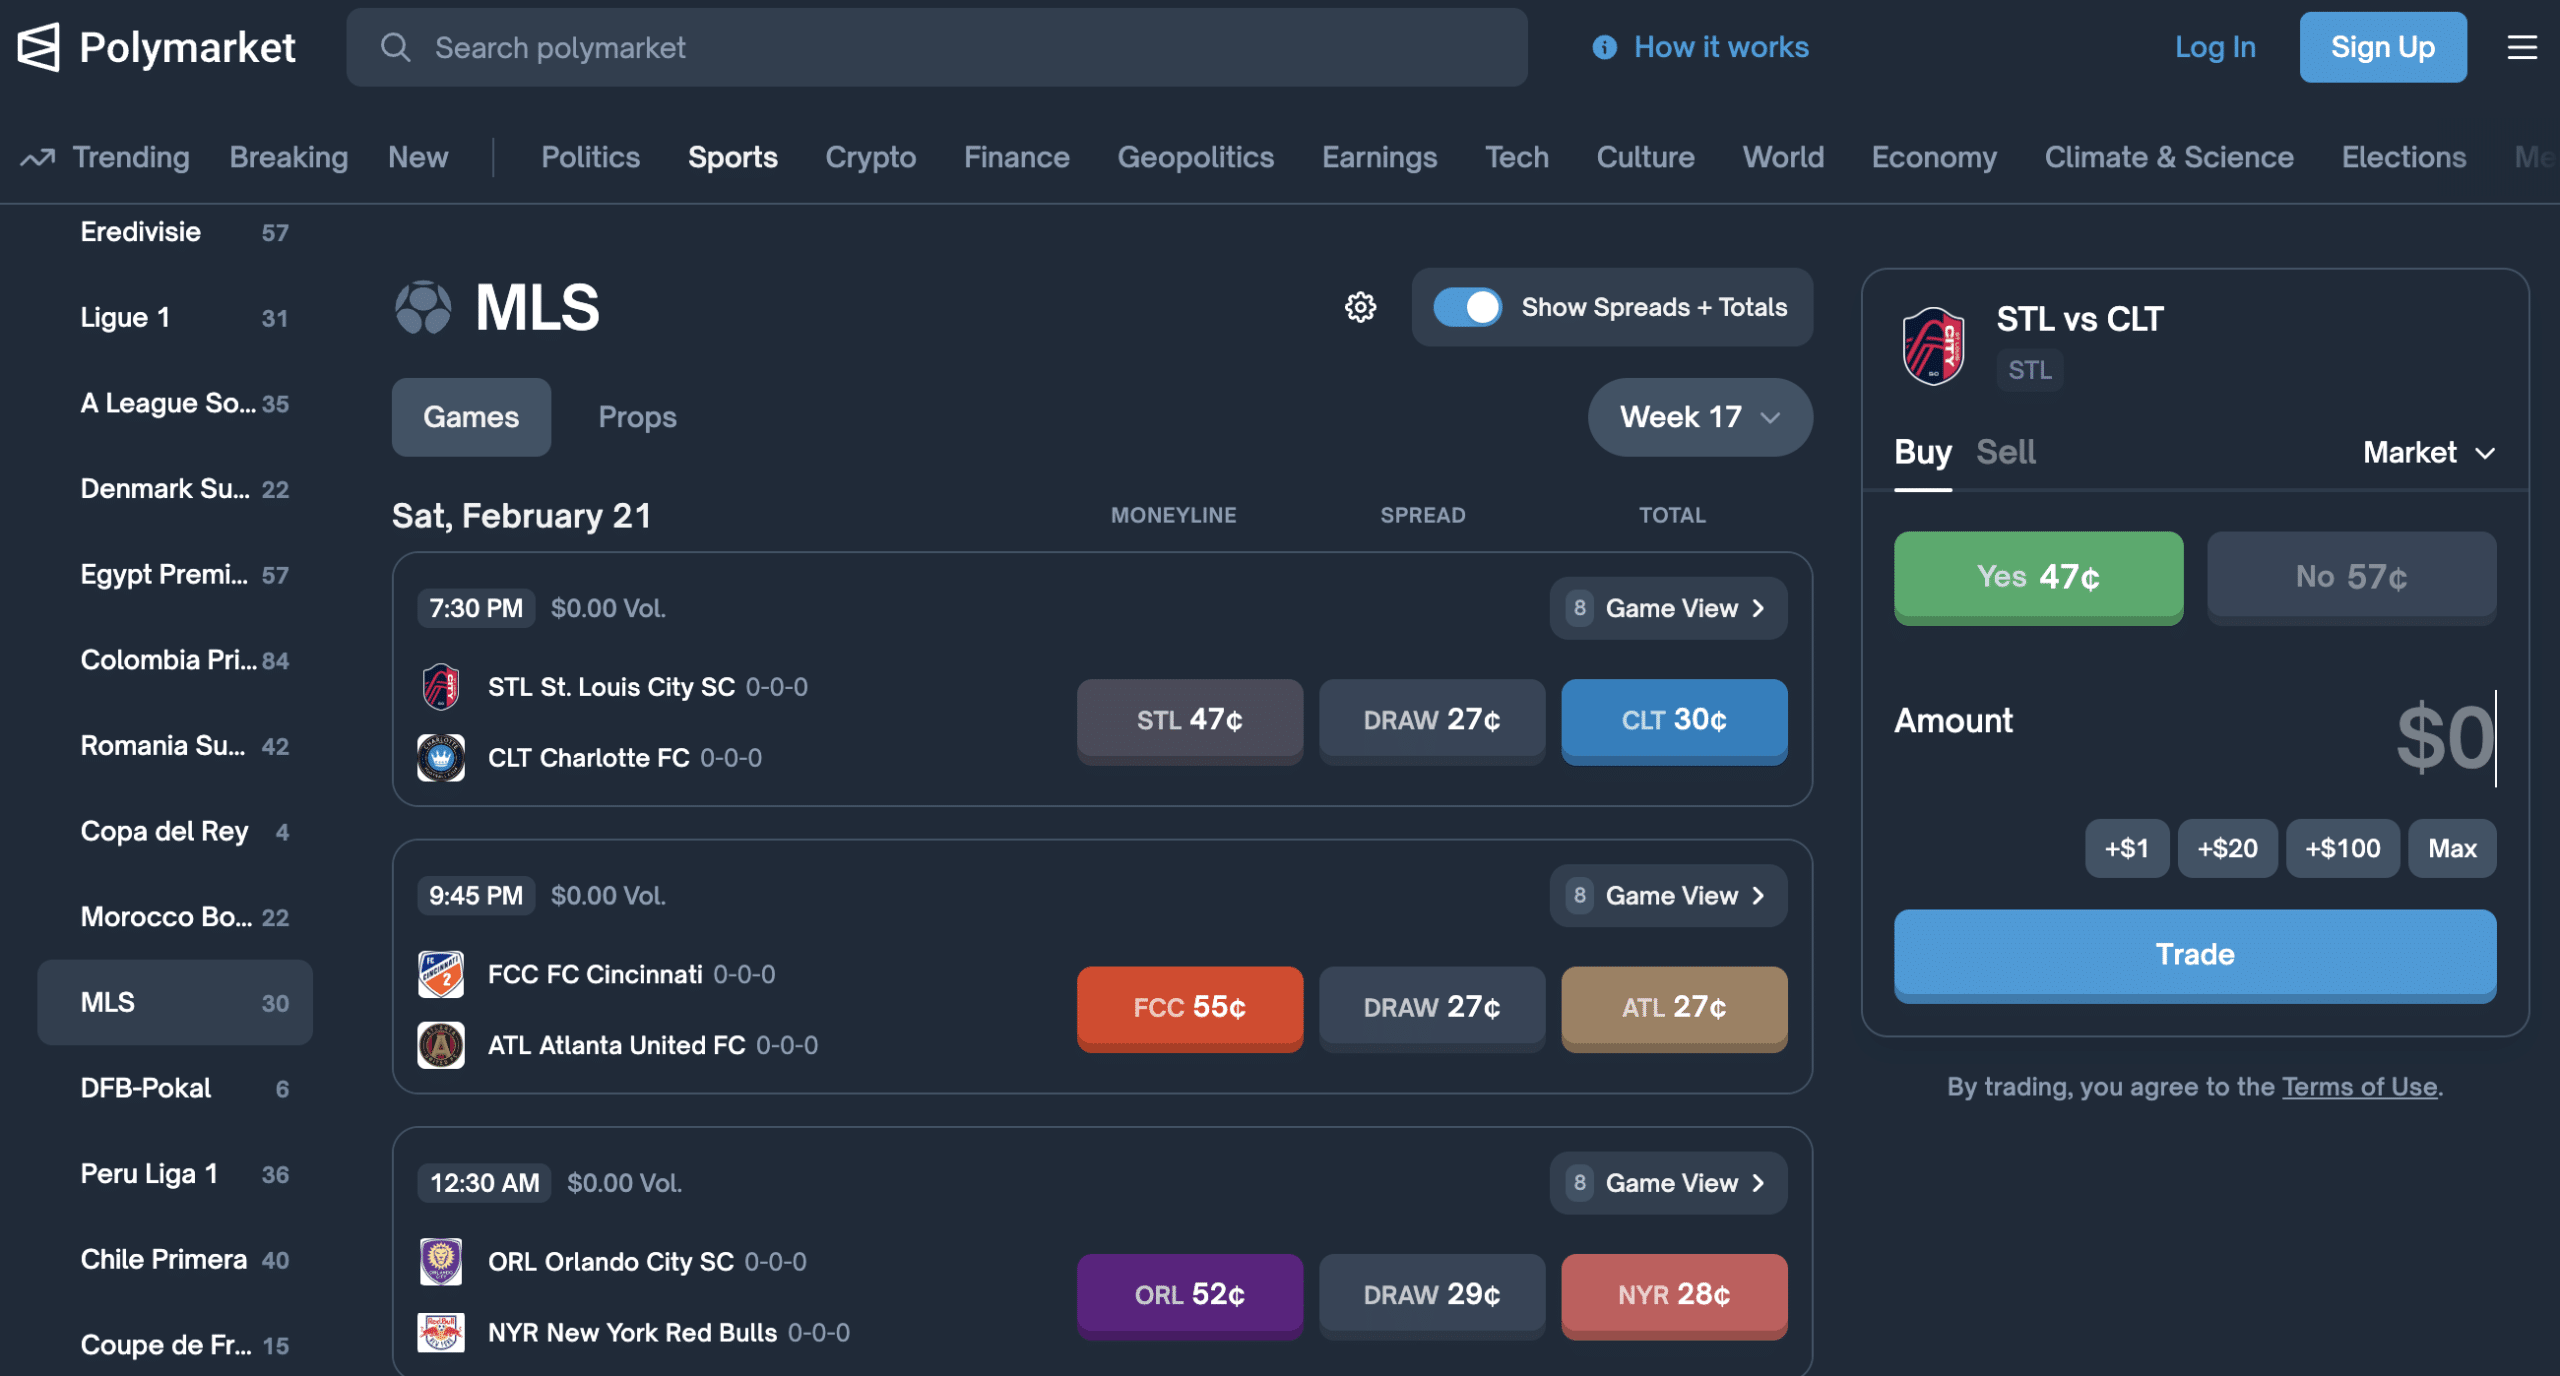Click the St. Louis City SC crest
This screenshot has width=2560, height=1376.
443,687
